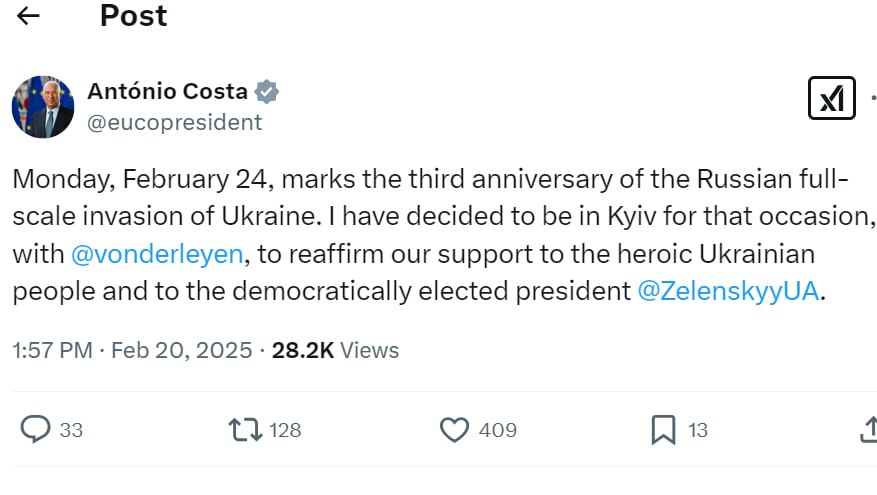Click the 409 likes count
This screenshot has width=877, height=495.
(497, 430)
